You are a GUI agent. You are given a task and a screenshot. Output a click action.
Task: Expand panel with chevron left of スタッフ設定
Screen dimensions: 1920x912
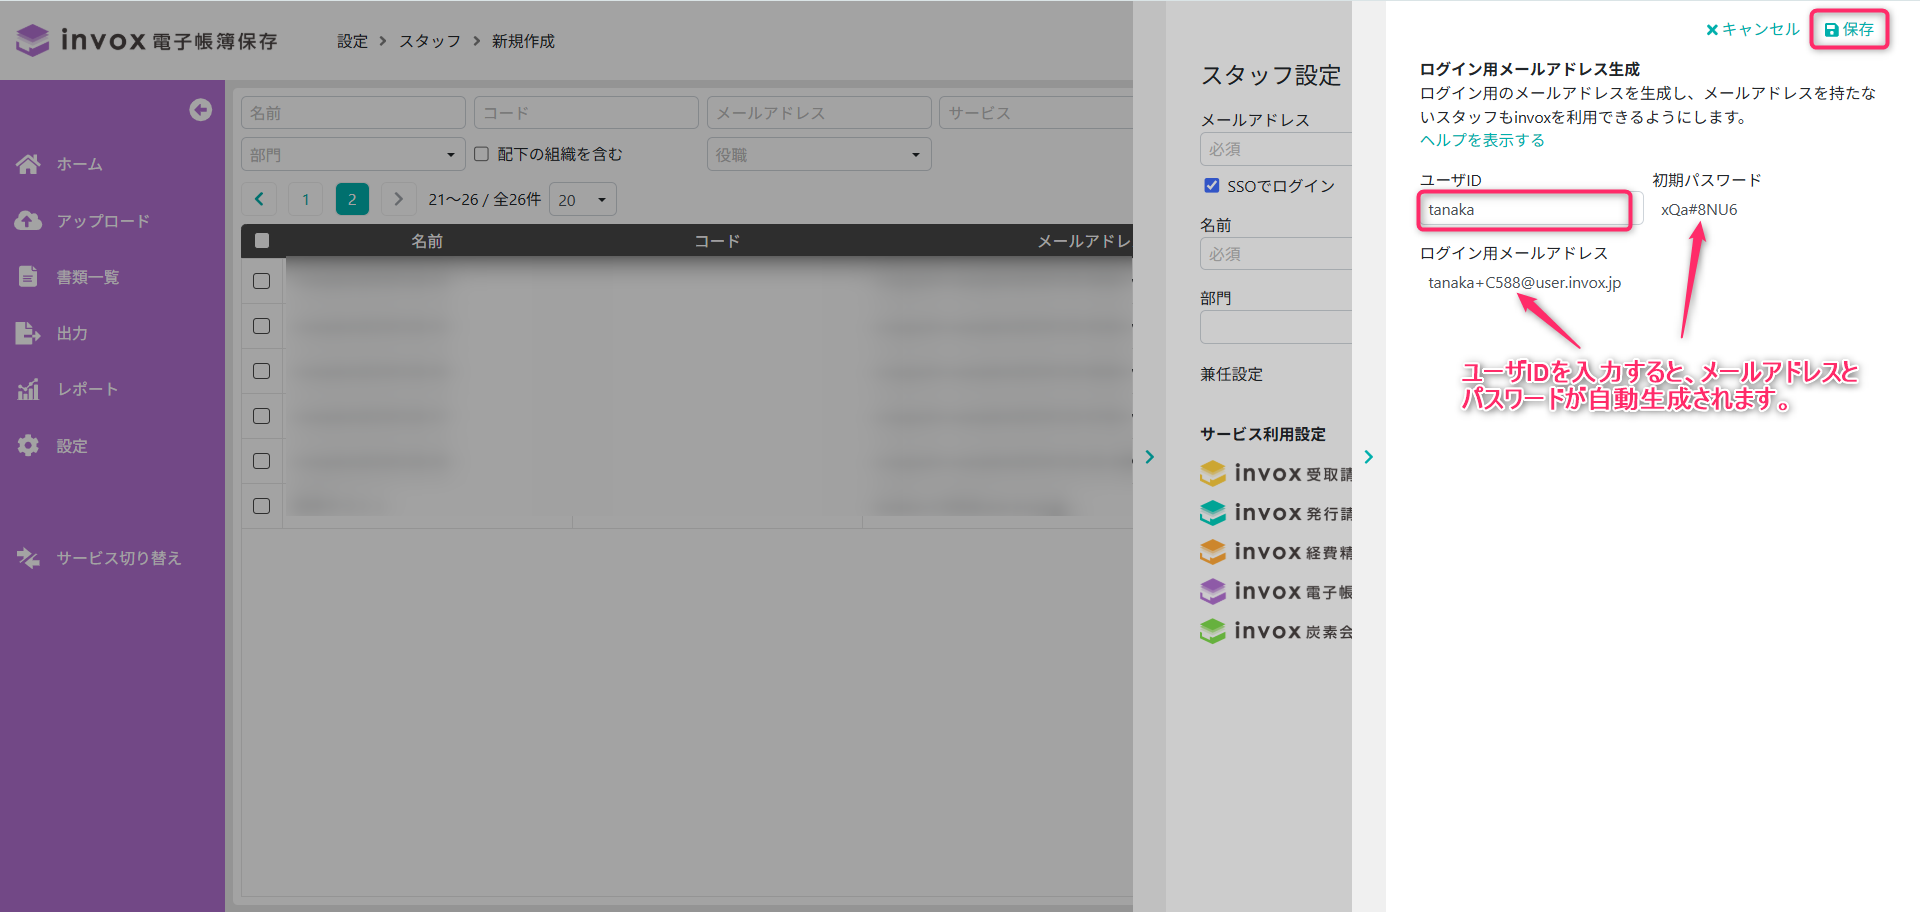(x=1150, y=457)
